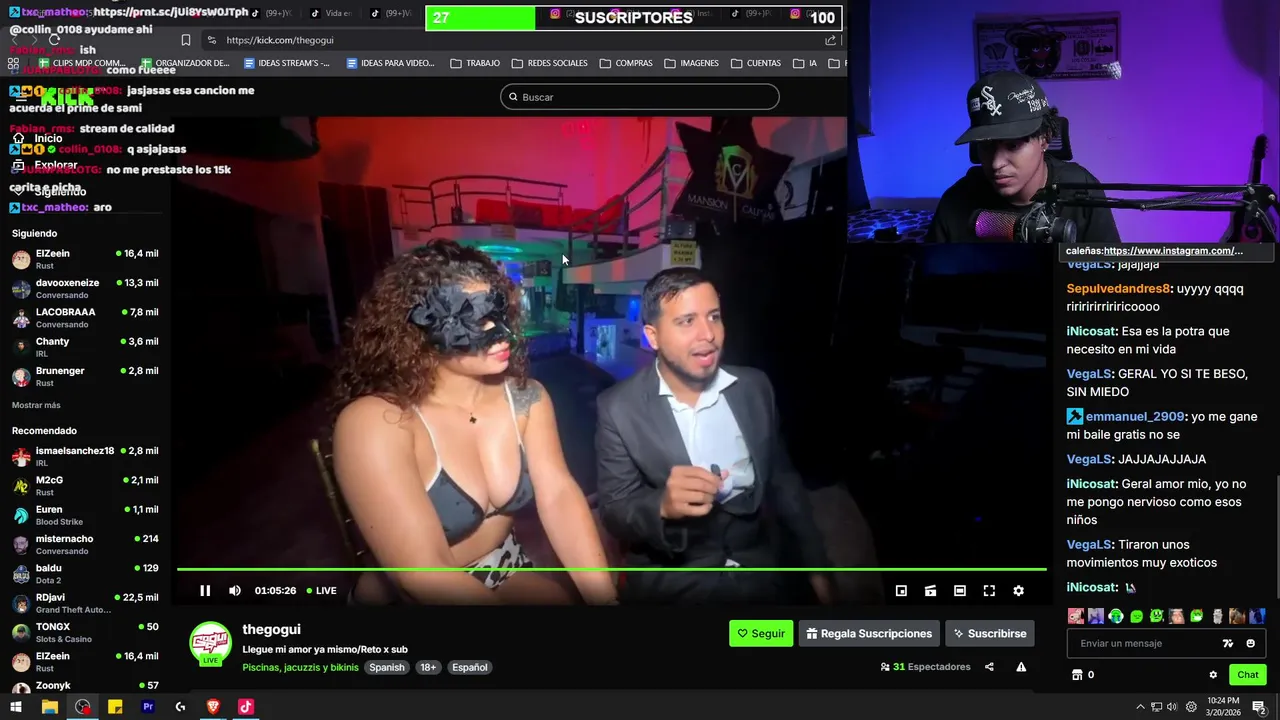Open Adobe Premiere Pro from taskbar
Viewport: 1280px width, 720px height.
click(148, 707)
